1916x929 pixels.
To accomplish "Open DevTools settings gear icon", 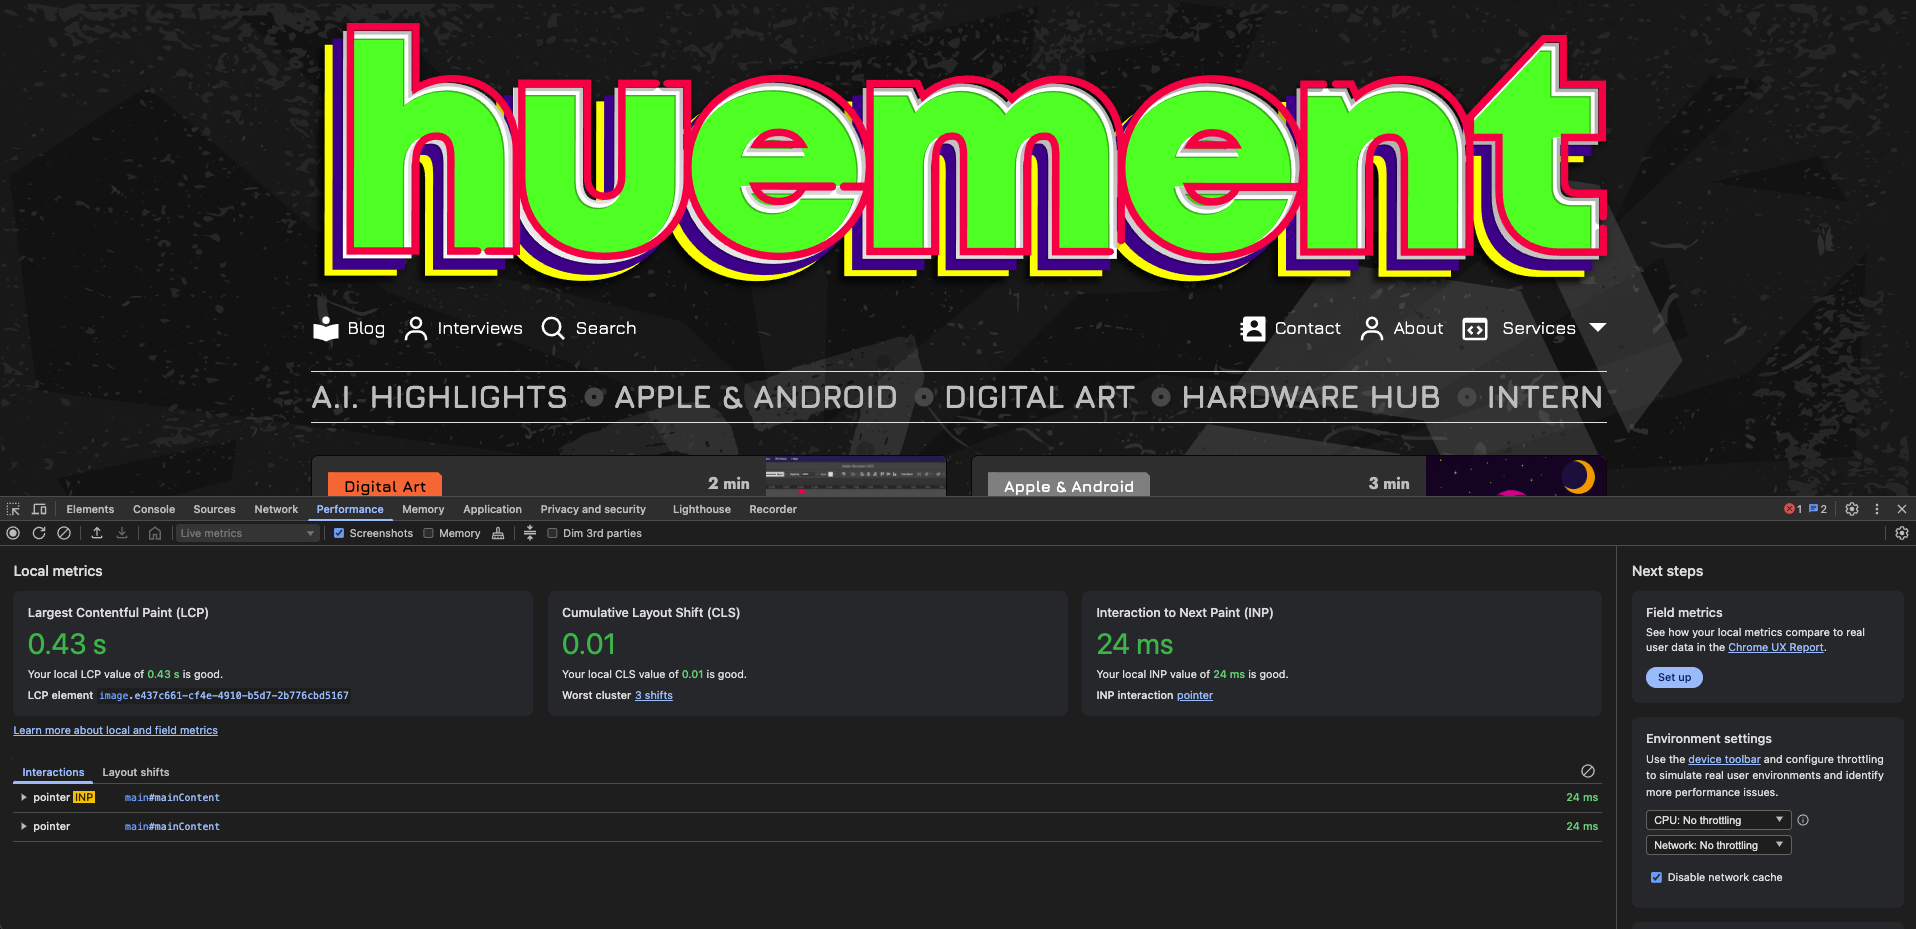I will tap(1852, 509).
